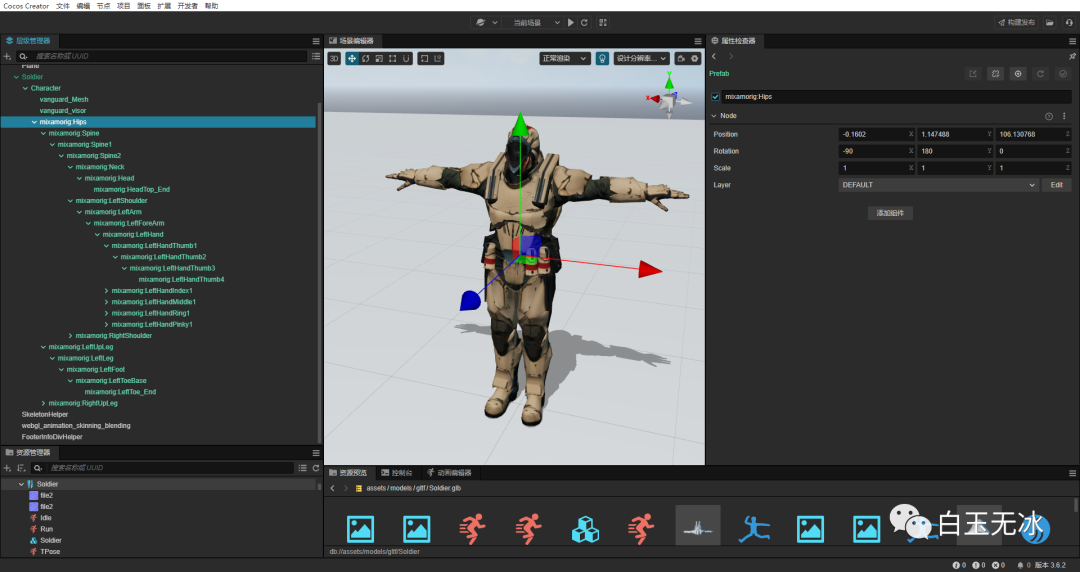Click the refresh preview icon in top toolbar
This screenshot has height=572, width=1080.
[x=584, y=22]
